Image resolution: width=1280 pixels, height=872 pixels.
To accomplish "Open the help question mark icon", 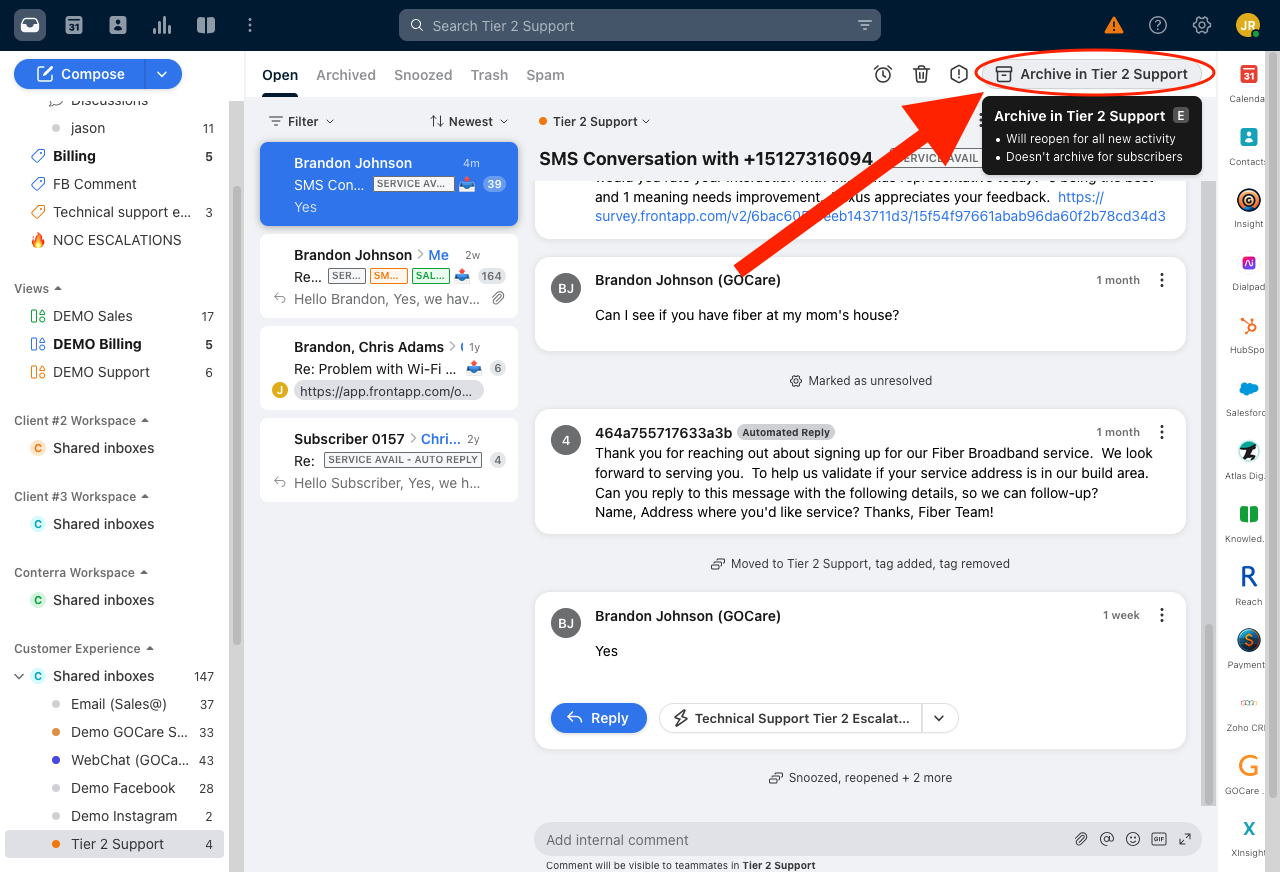I will click(1158, 26).
